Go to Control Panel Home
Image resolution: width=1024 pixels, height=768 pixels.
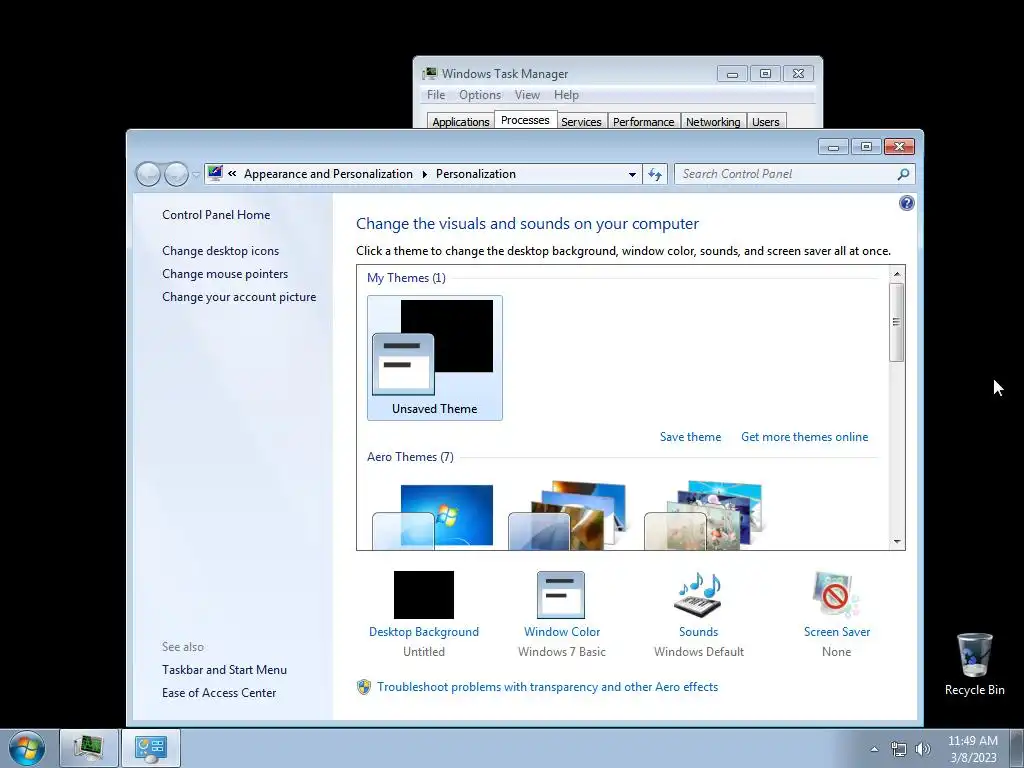216,215
